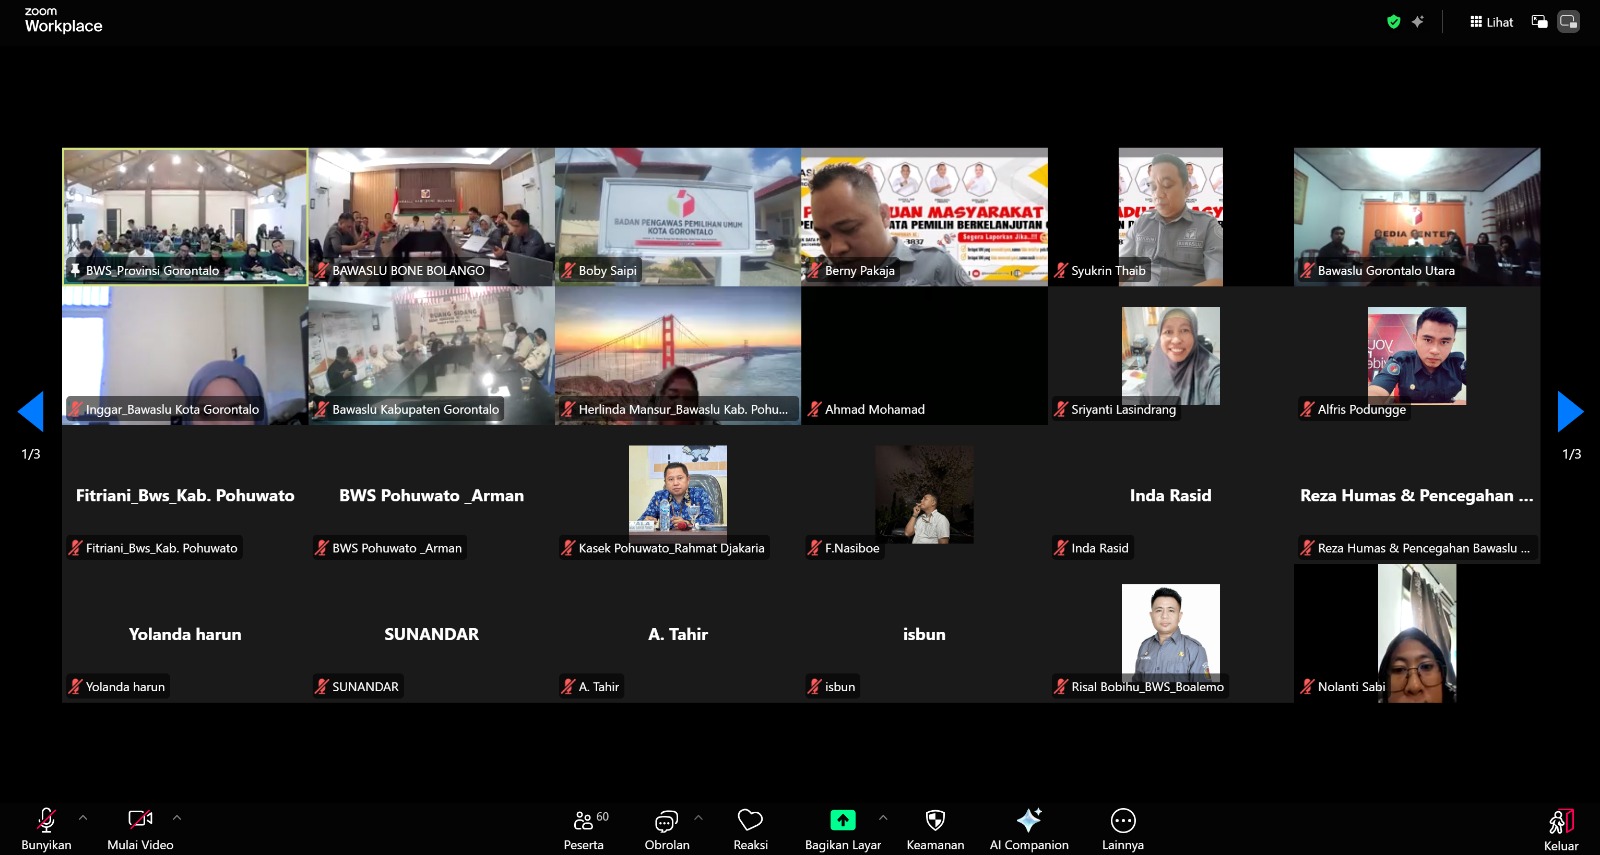Expand share options arrow beside Bagikan Layar
The width and height of the screenshot is (1600, 855).
pyautogui.click(x=883, y=818)
